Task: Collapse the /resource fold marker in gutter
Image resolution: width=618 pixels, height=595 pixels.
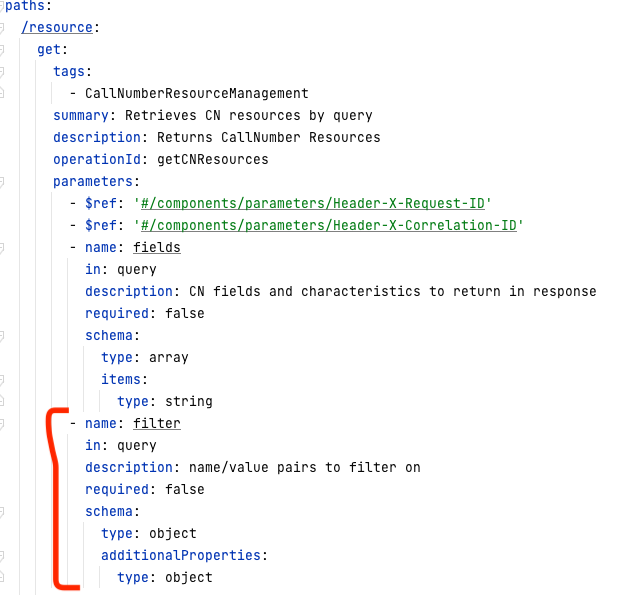Action: 2,27
